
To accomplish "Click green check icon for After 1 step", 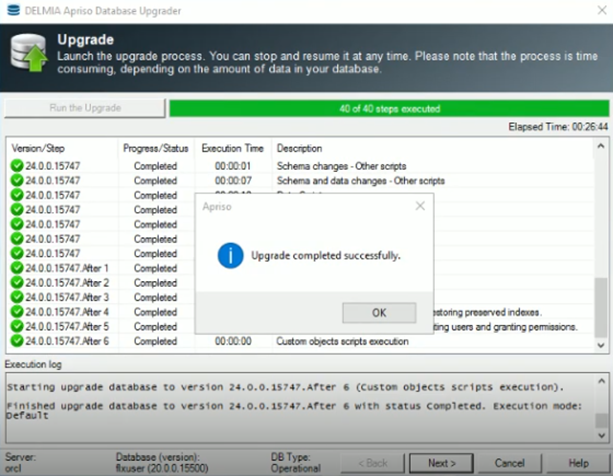I will point(17,268).
